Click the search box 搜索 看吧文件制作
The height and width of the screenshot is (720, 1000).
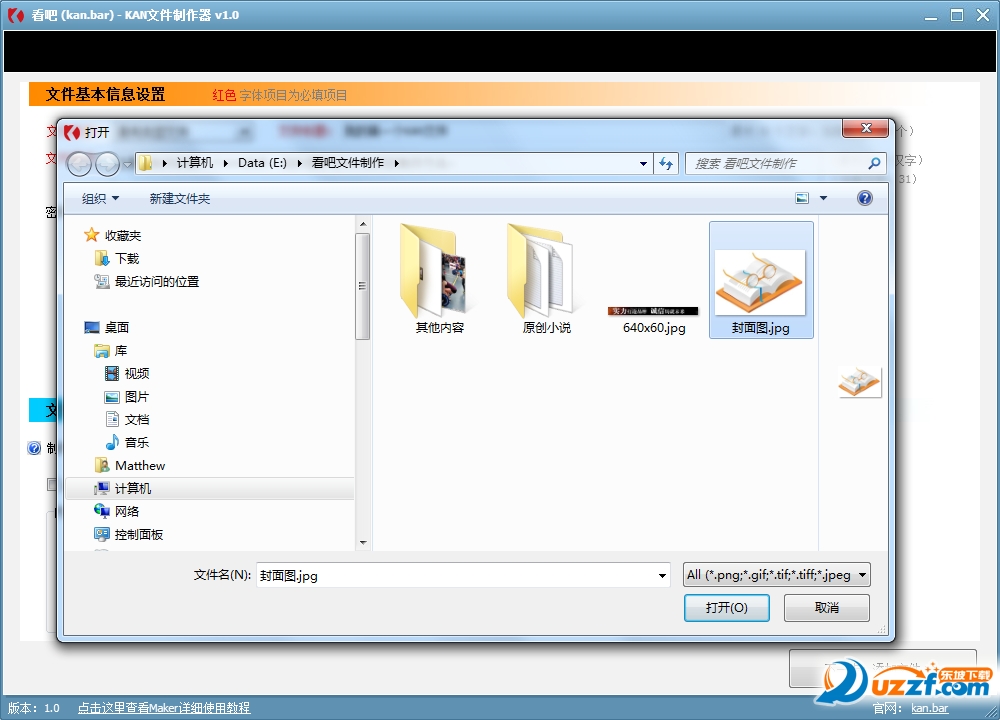779,163
